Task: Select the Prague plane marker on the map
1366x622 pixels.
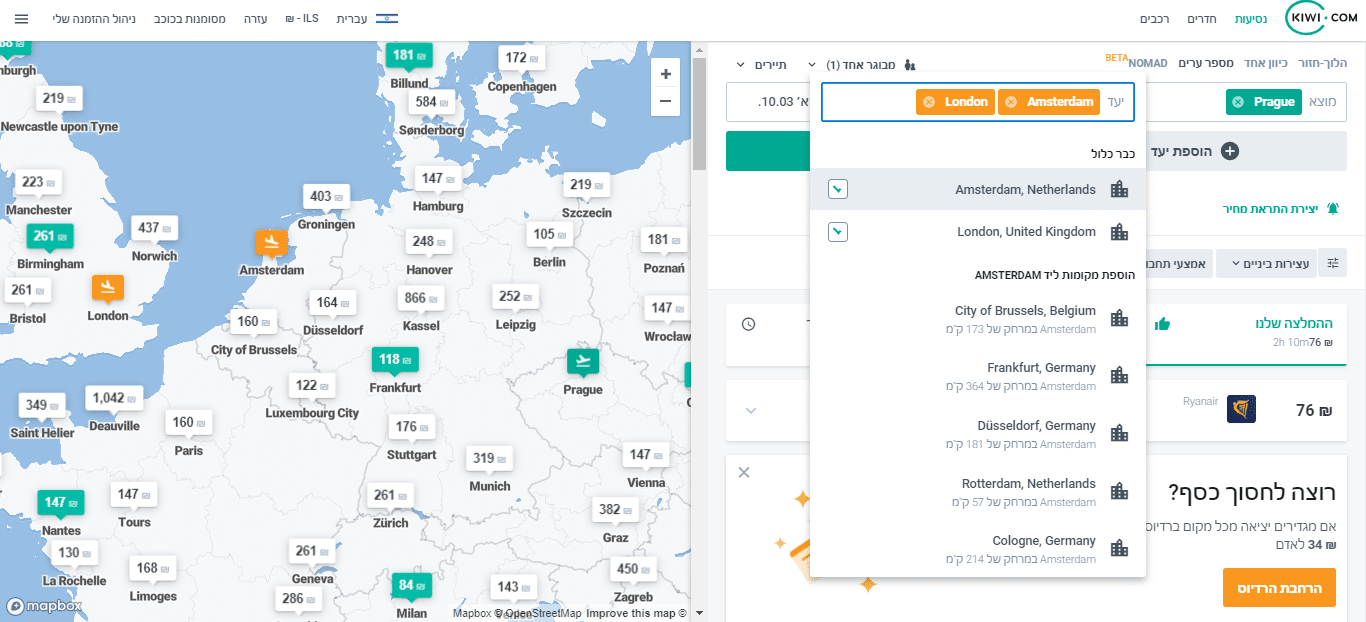Action: 582,361
